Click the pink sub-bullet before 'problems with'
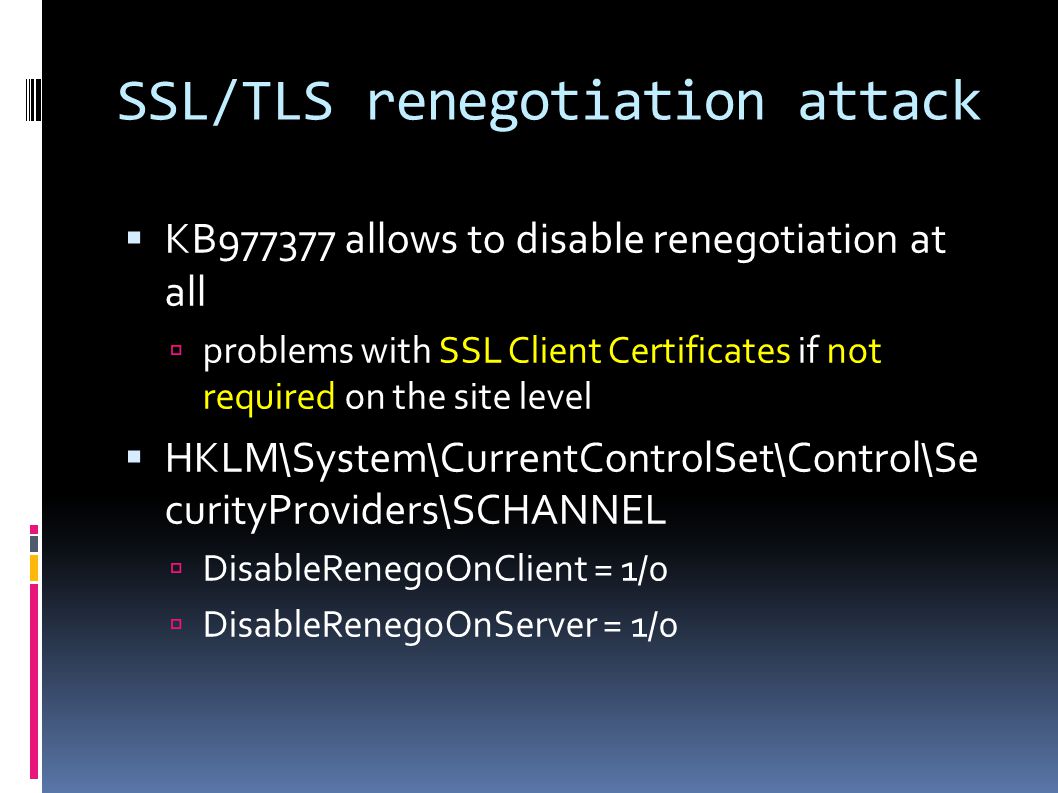Viewport: 1058px width, 793px height. (x=177, y=350)
